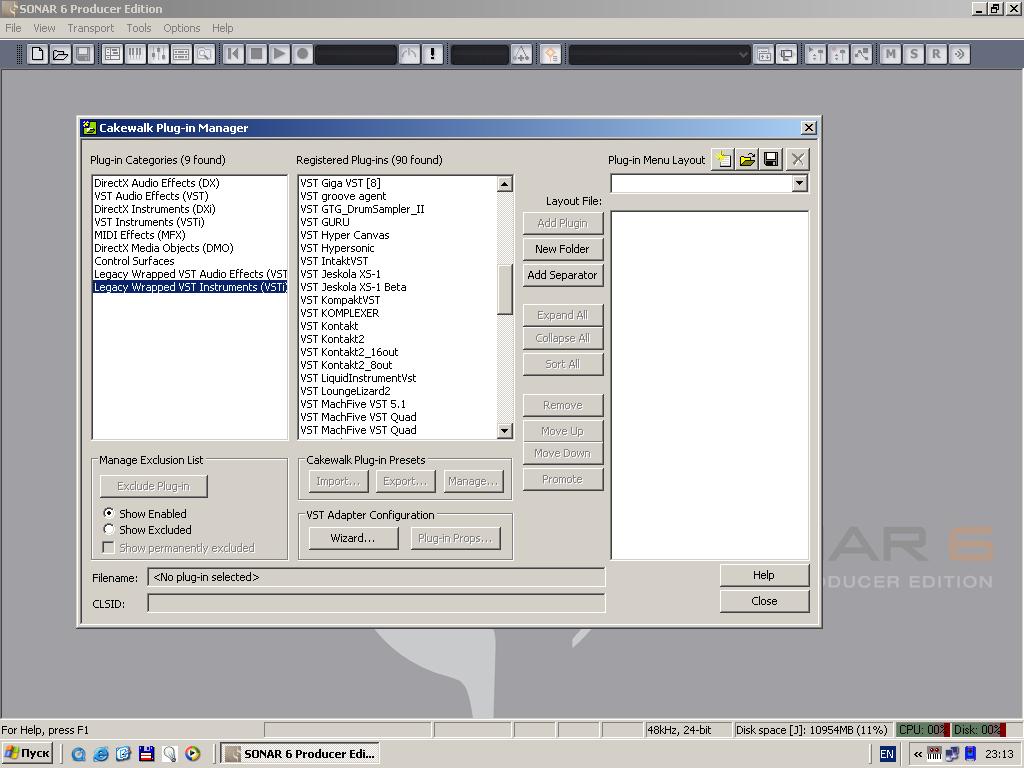Open the Layout File dropdown list
Screen dimensions: 1024x768
coord(798,184)
